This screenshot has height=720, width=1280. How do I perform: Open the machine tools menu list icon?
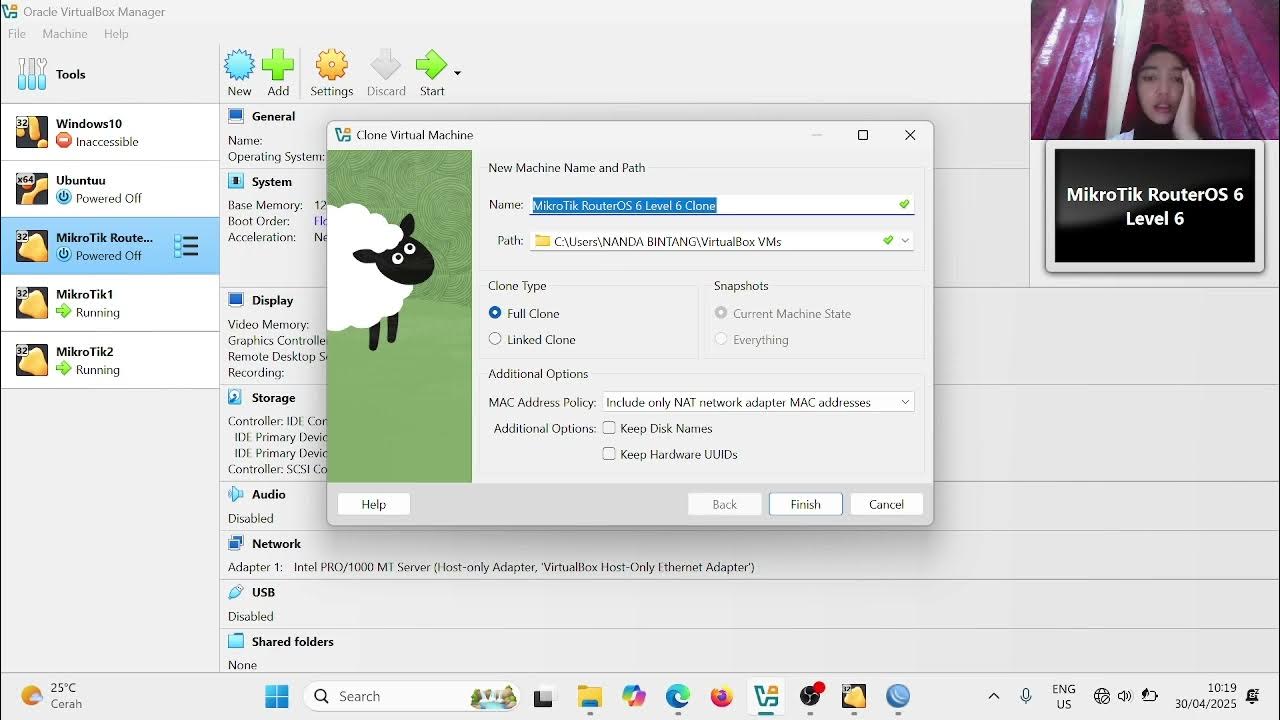[x=186, y=246]
